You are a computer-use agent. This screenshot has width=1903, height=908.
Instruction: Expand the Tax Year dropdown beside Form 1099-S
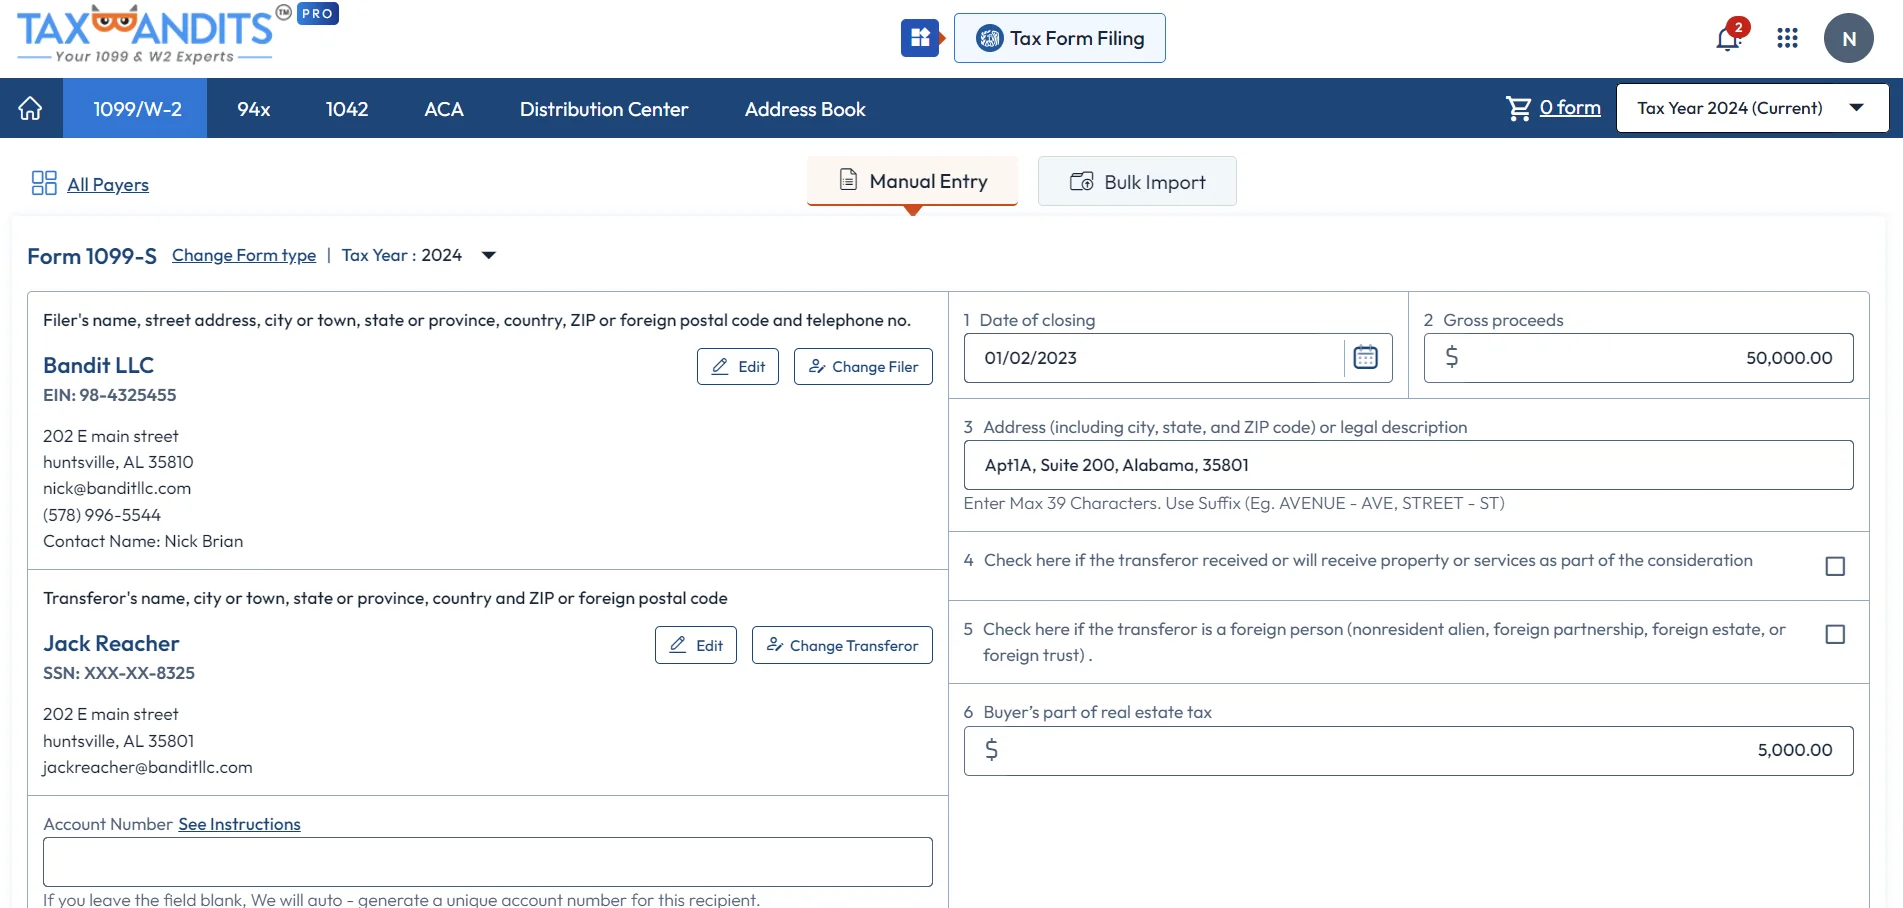coord(488,256)
